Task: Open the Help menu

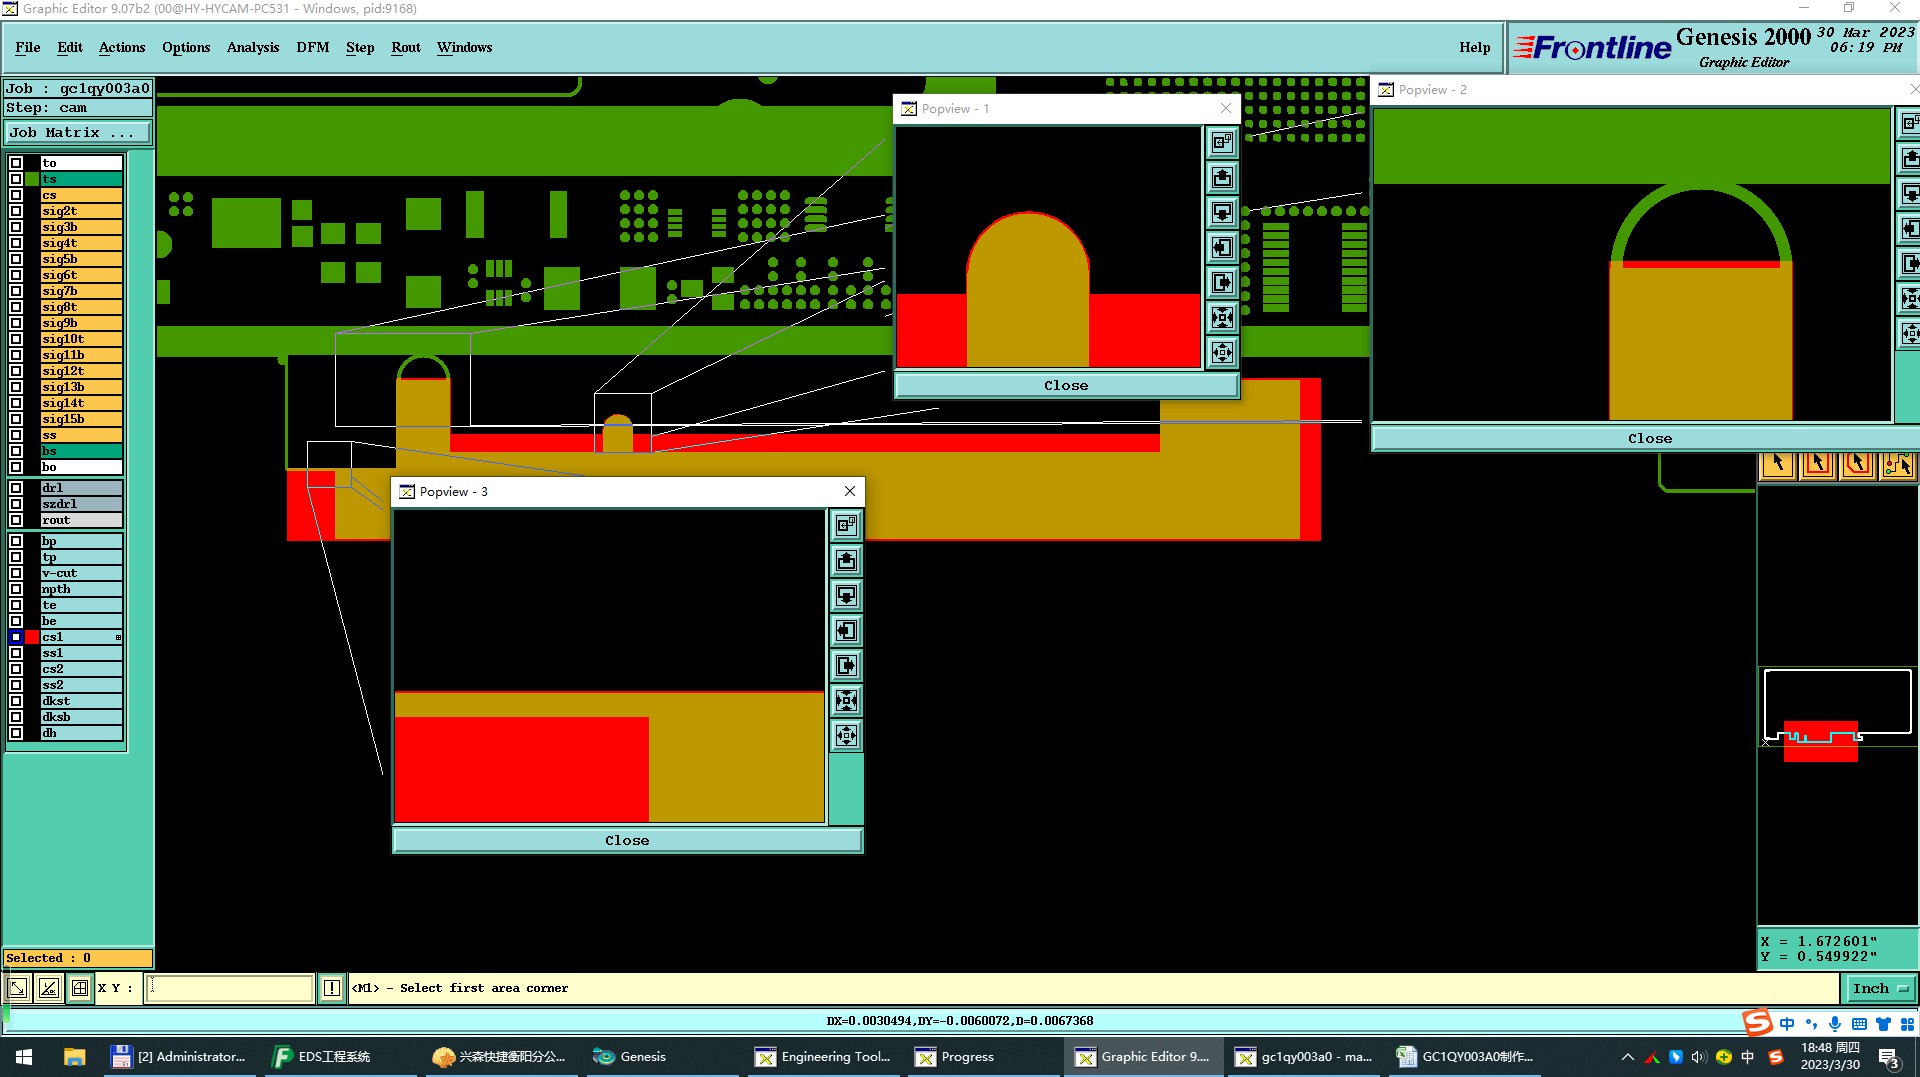Action: tap(1474, 47)
